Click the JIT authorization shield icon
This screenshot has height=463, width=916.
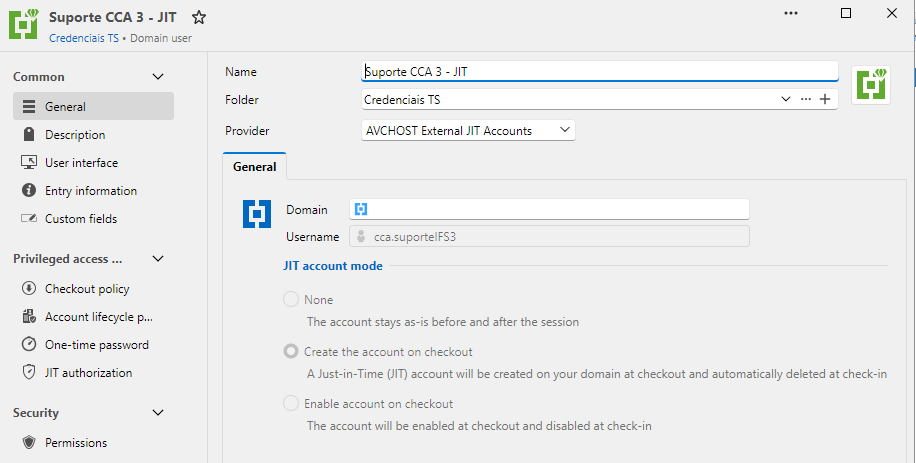pos(29,373)
